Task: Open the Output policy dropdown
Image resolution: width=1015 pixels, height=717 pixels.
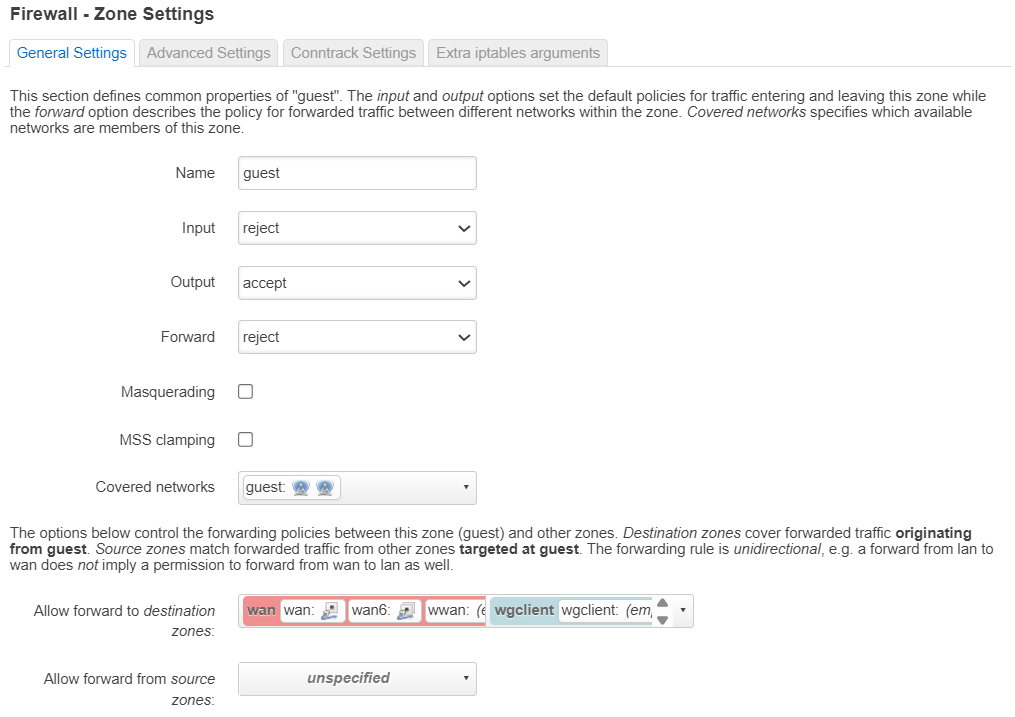Action: pos(357,283)
